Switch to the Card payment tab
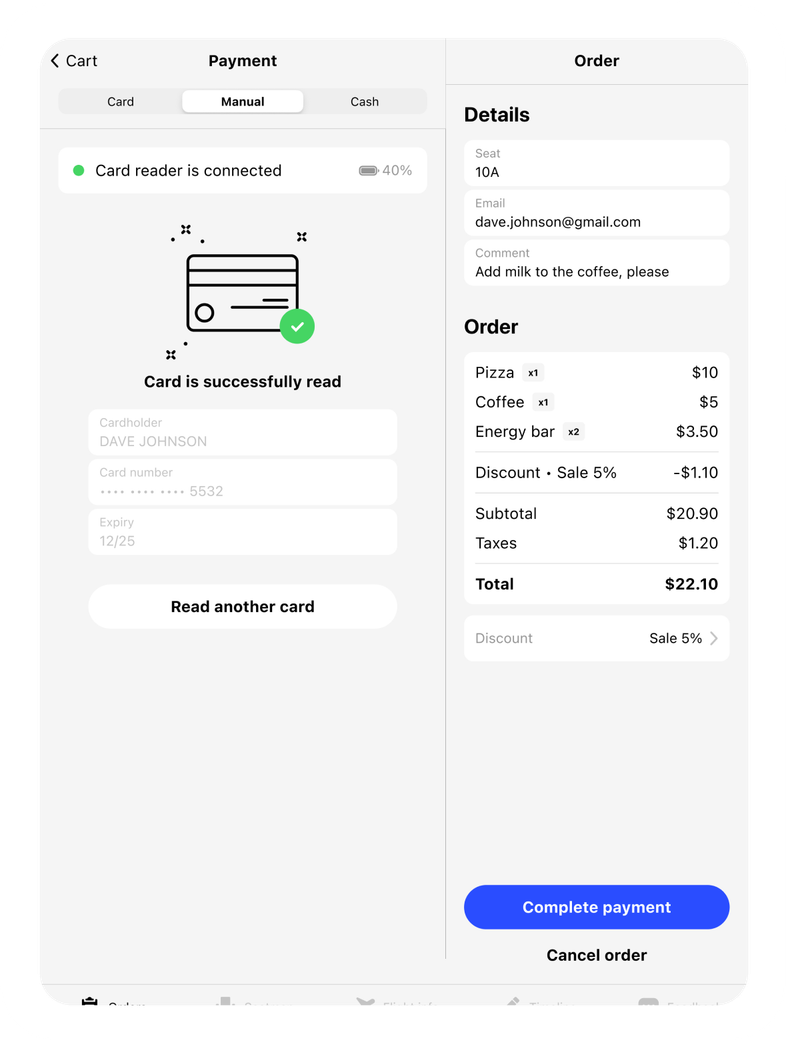Image resolution: width=788 pixels, height=1041 pixels. (121, 102)
